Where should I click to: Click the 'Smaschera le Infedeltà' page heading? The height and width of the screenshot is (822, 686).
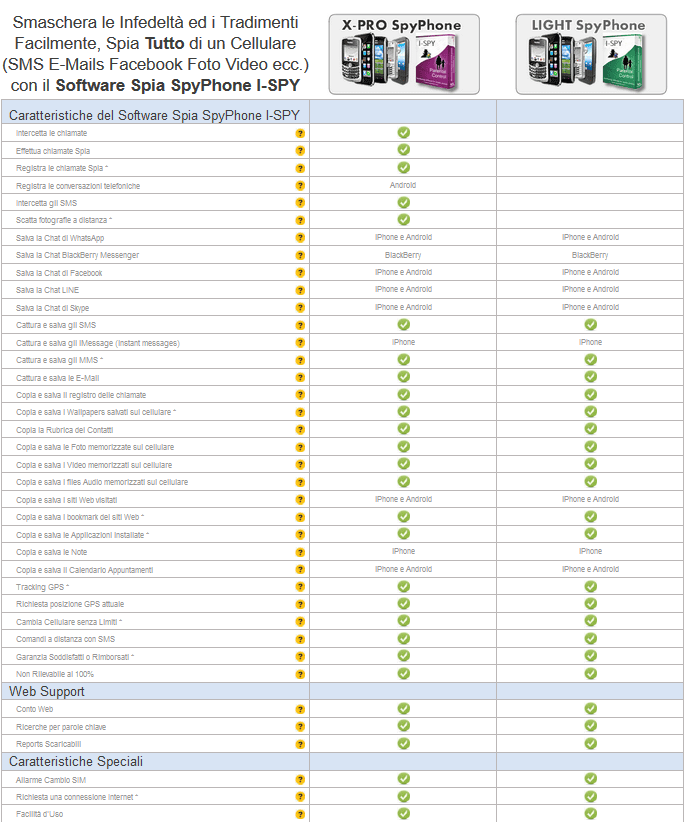[x=156, y=53]
